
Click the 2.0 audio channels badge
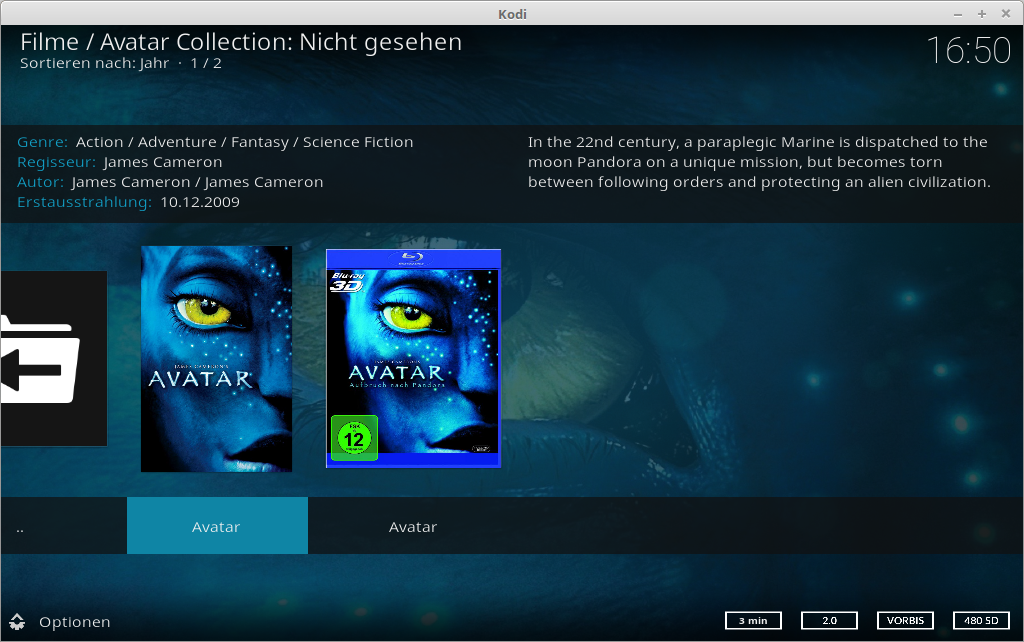(829, 620)
